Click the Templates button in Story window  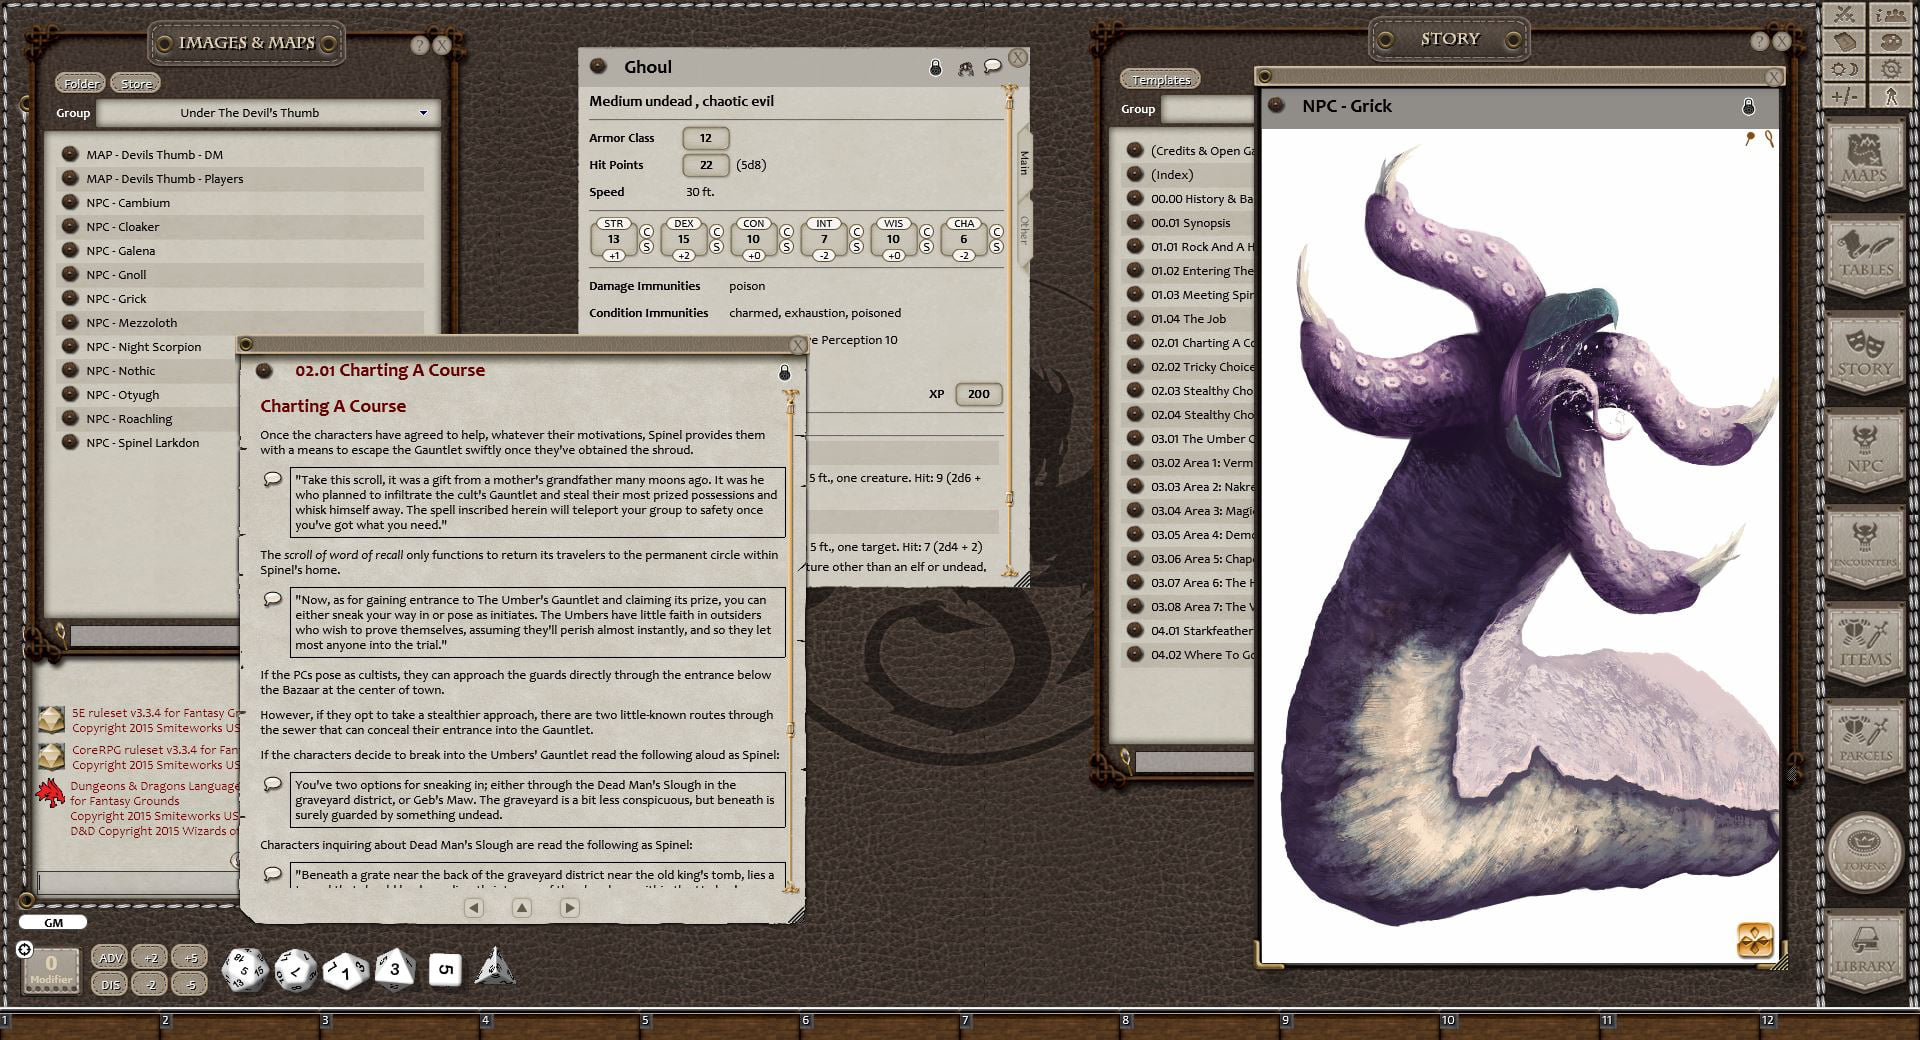click(x=1161, y=80)
